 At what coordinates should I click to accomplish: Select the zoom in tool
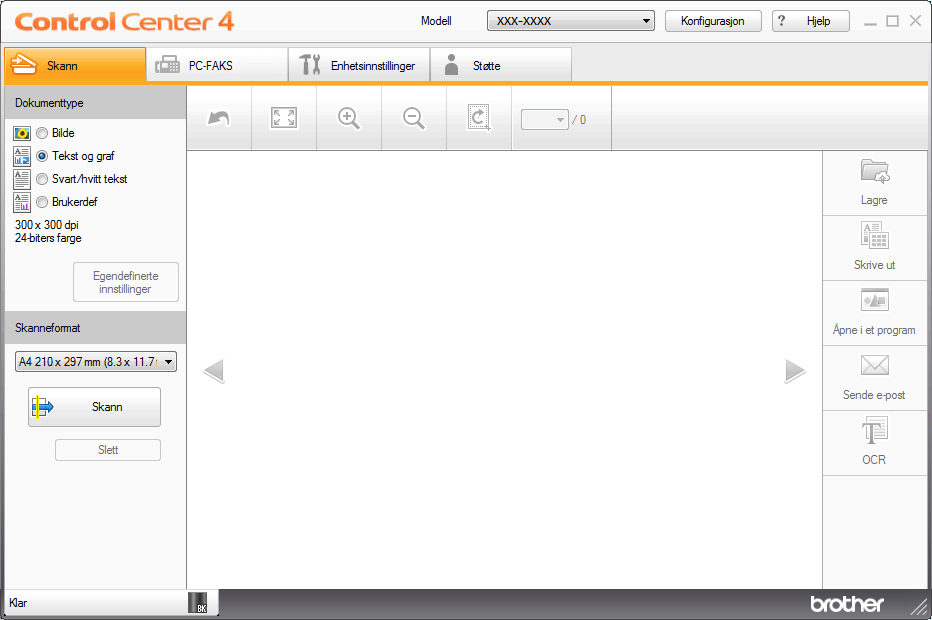pyautogui.click(x=348, y=117)
